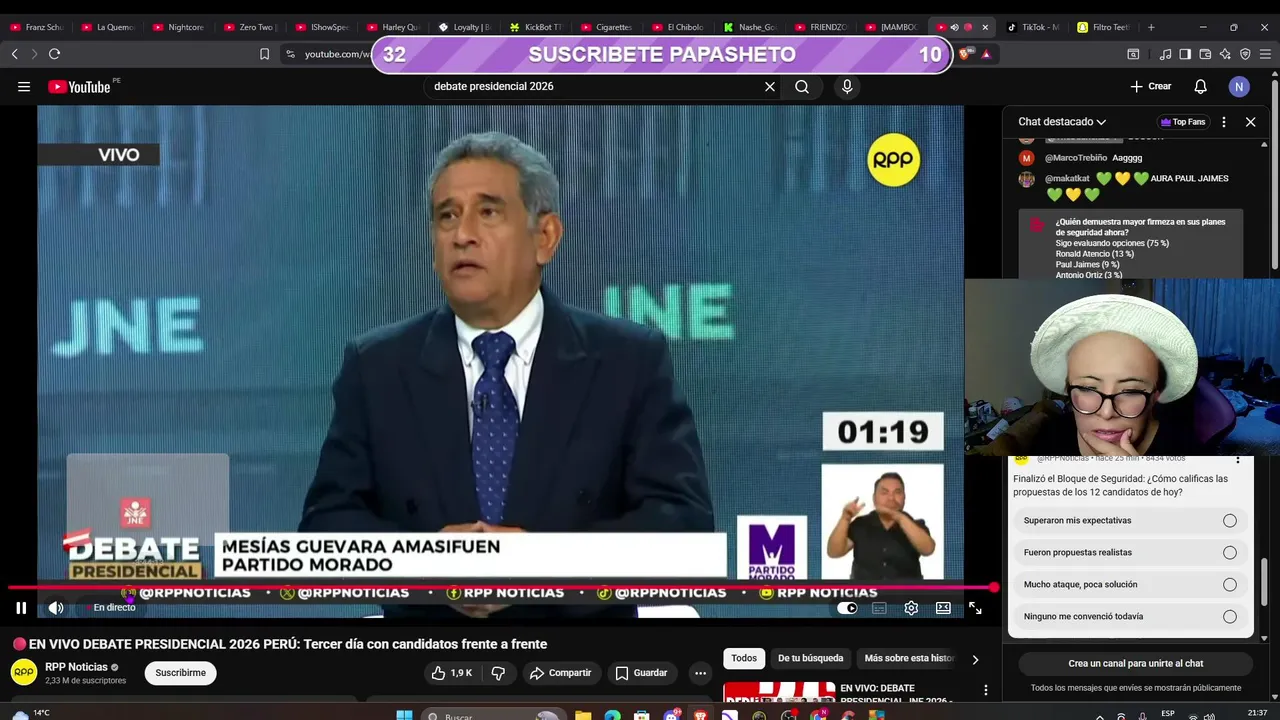This screenshot has width=1280, height=720.
Task: Click the red video progress bar
Action: pyautogui.click(x=500, y=588)
